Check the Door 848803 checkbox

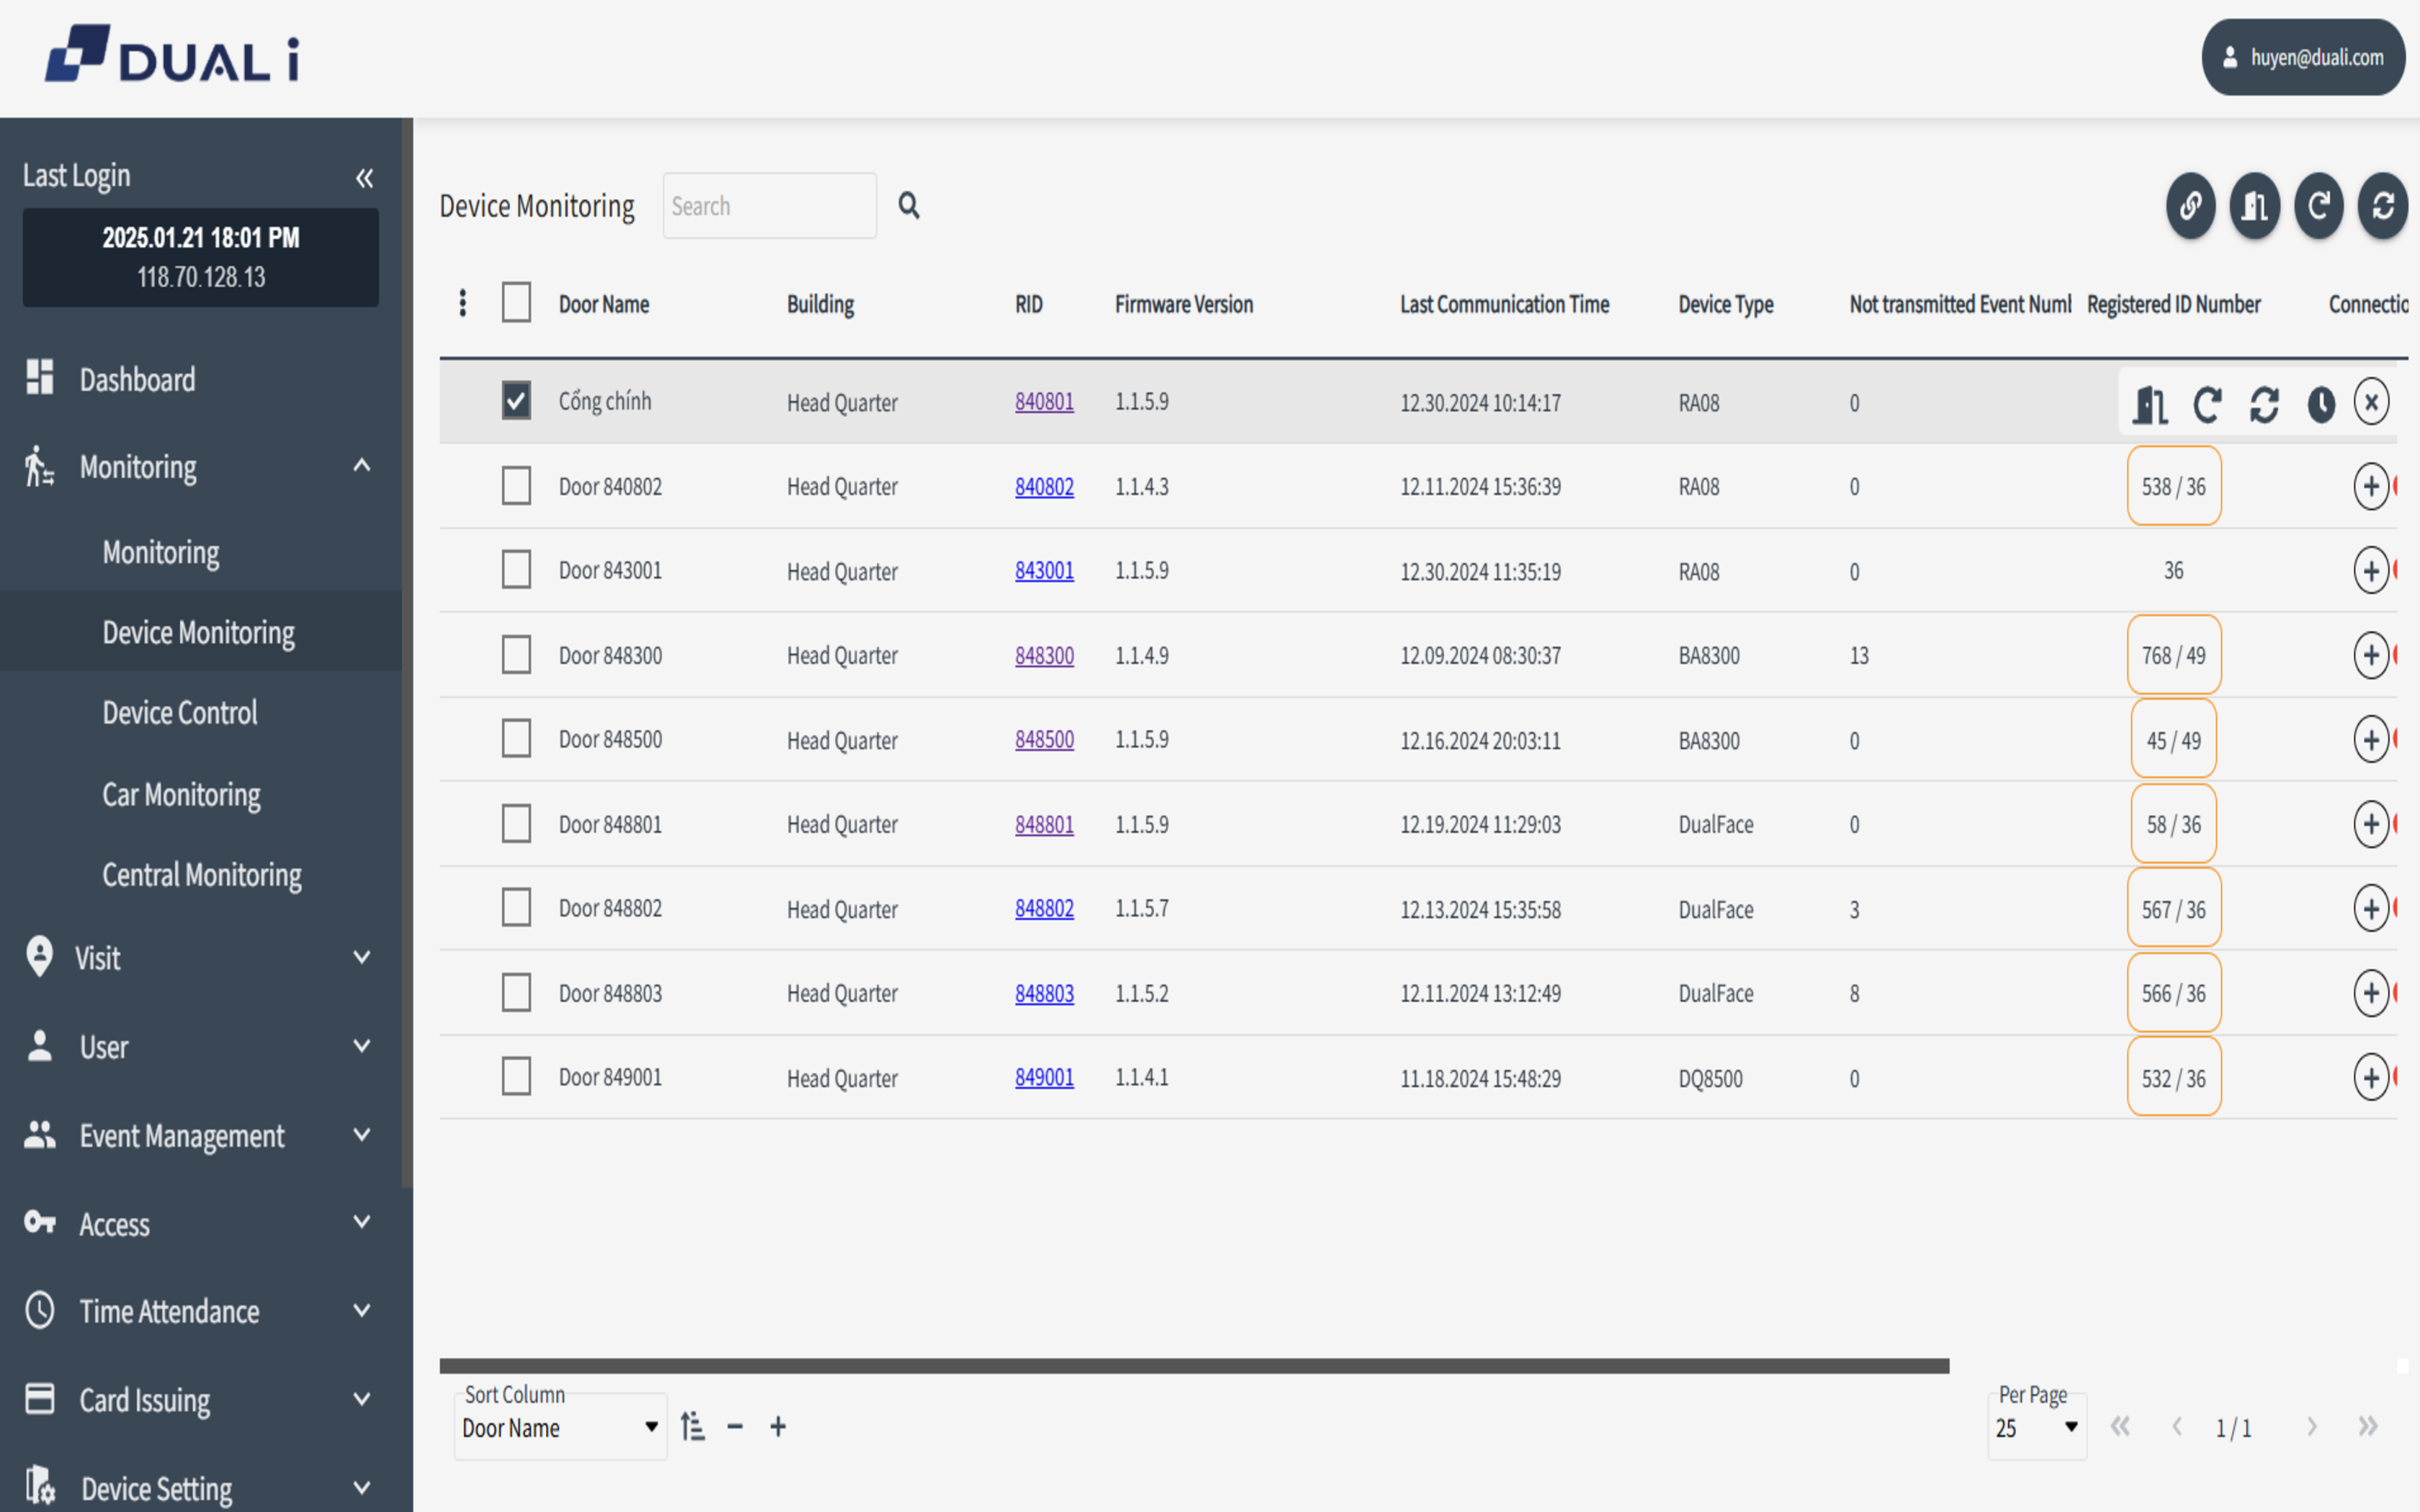point(516,993)
